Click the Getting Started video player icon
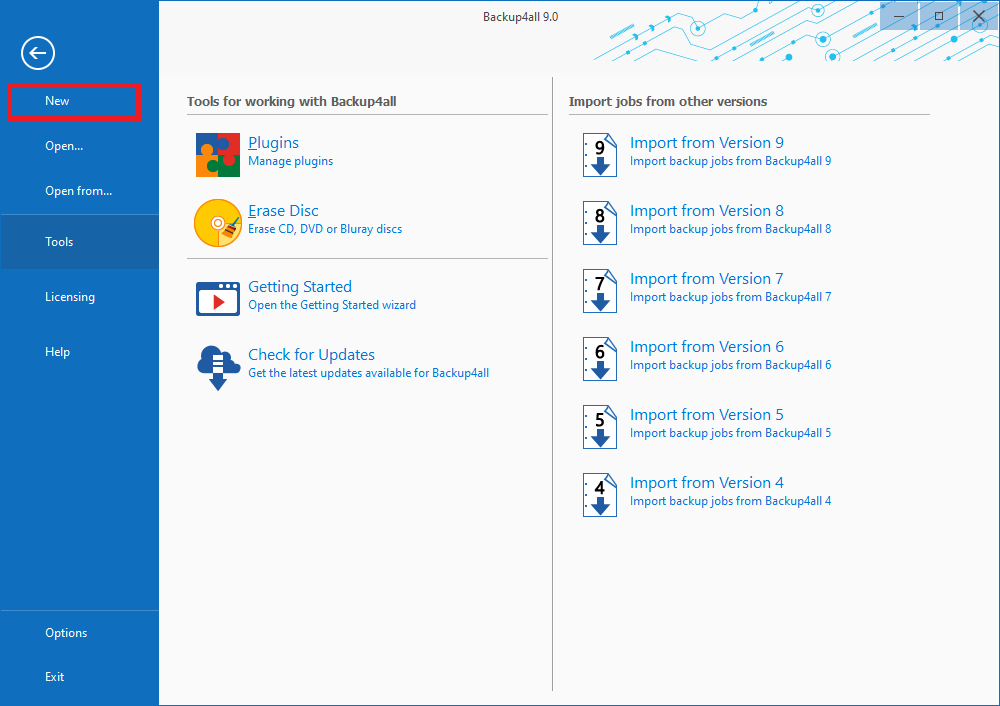This screenshot has height=706, width=1000. click(x=217, y=298)
